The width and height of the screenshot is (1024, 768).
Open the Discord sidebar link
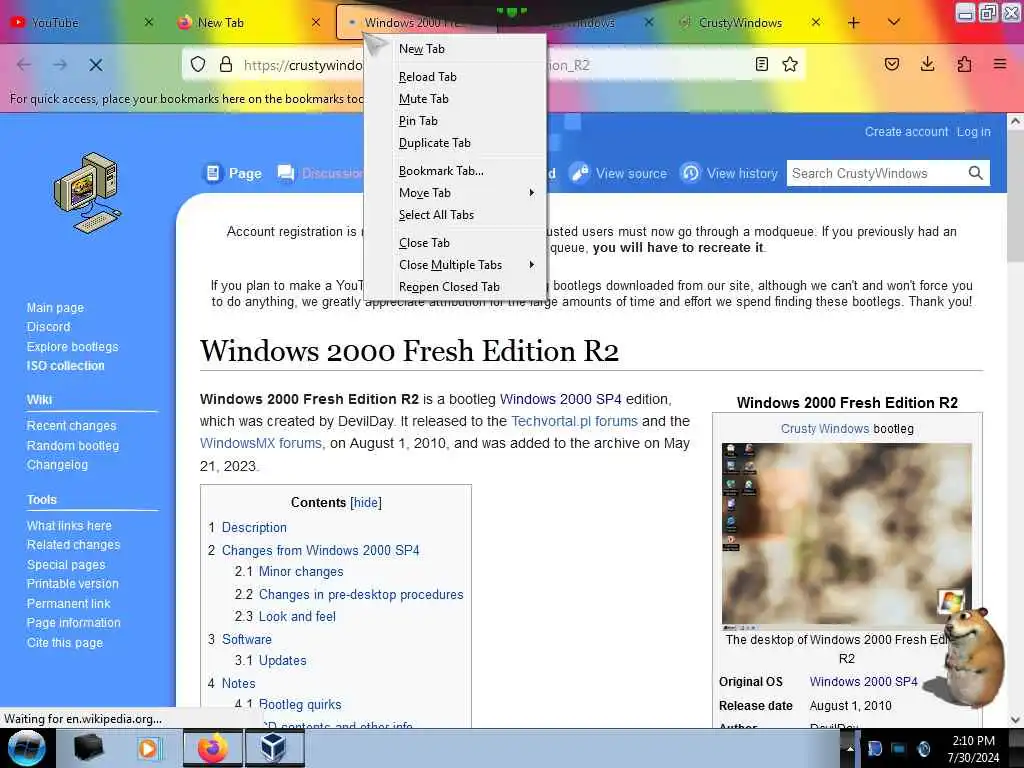tap(48, 327)
